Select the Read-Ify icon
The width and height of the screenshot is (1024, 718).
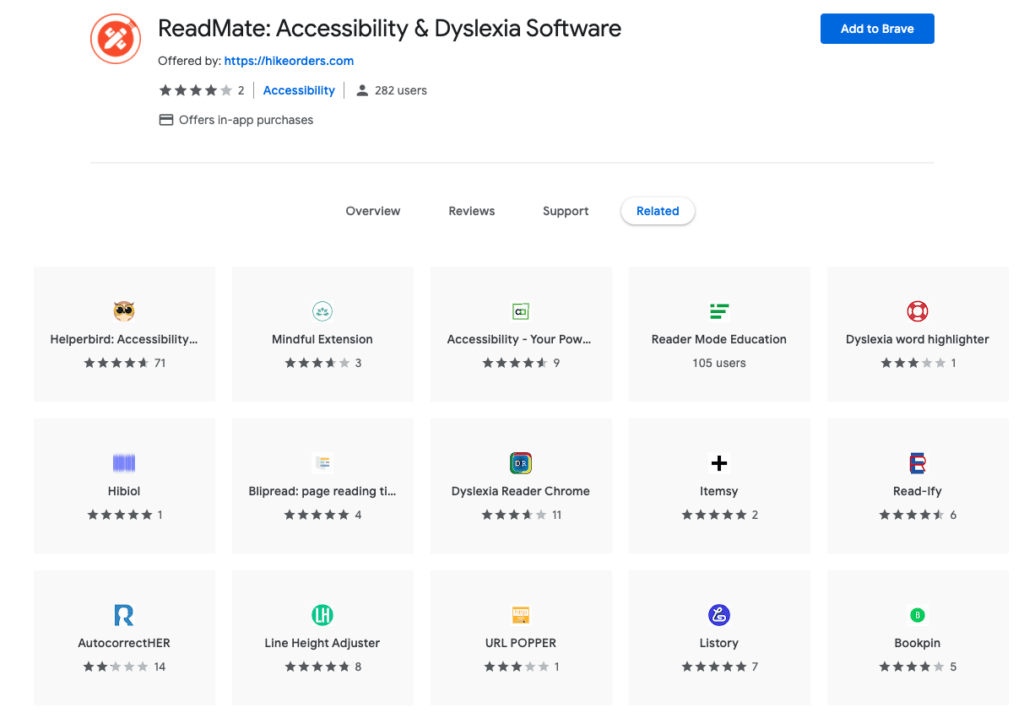tap(917, 463)
